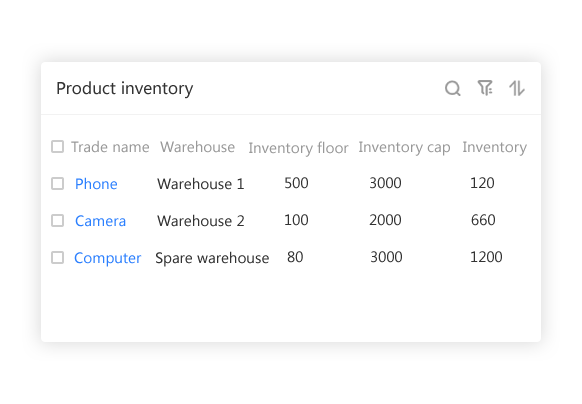Select the Warehouse 2 cell
The width and height of the screenshot is (582, 404).
[x=201, y=221]
